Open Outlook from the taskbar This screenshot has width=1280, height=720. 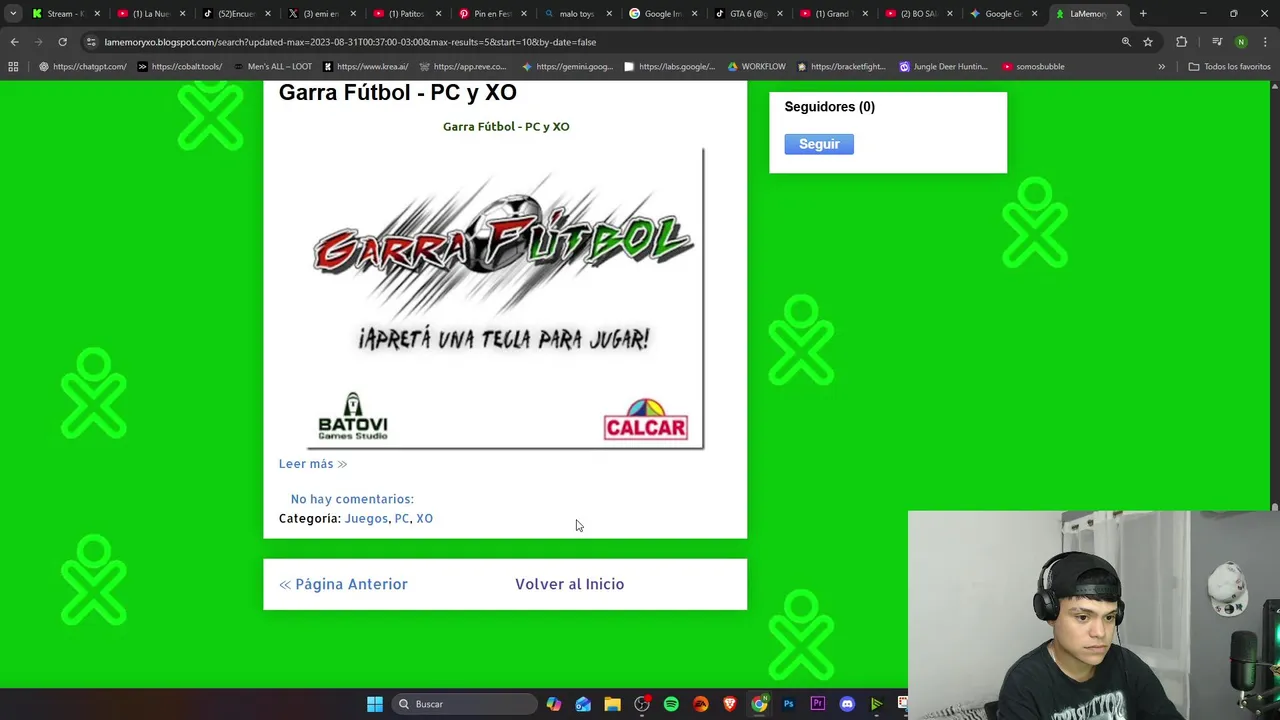(x=583, y=704)
